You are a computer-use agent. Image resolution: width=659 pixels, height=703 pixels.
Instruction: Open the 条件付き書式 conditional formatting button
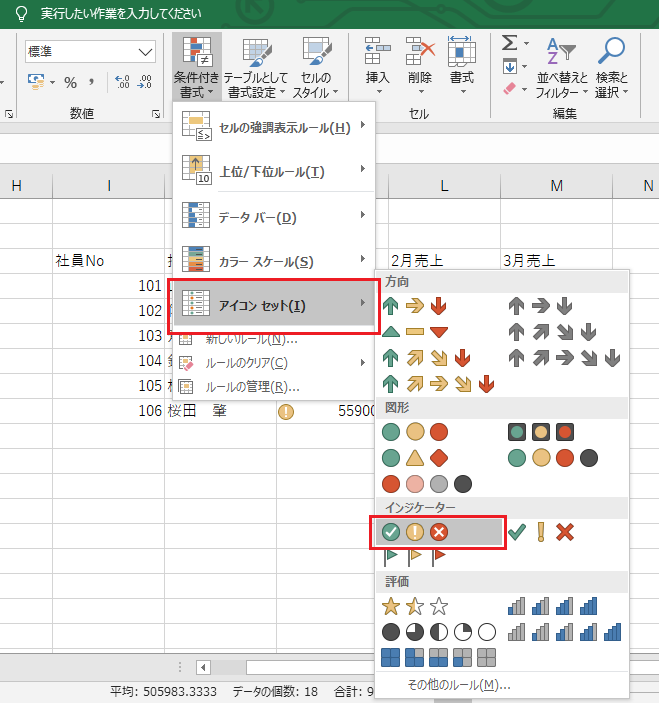pyautogui.click(x=196, y=67)
